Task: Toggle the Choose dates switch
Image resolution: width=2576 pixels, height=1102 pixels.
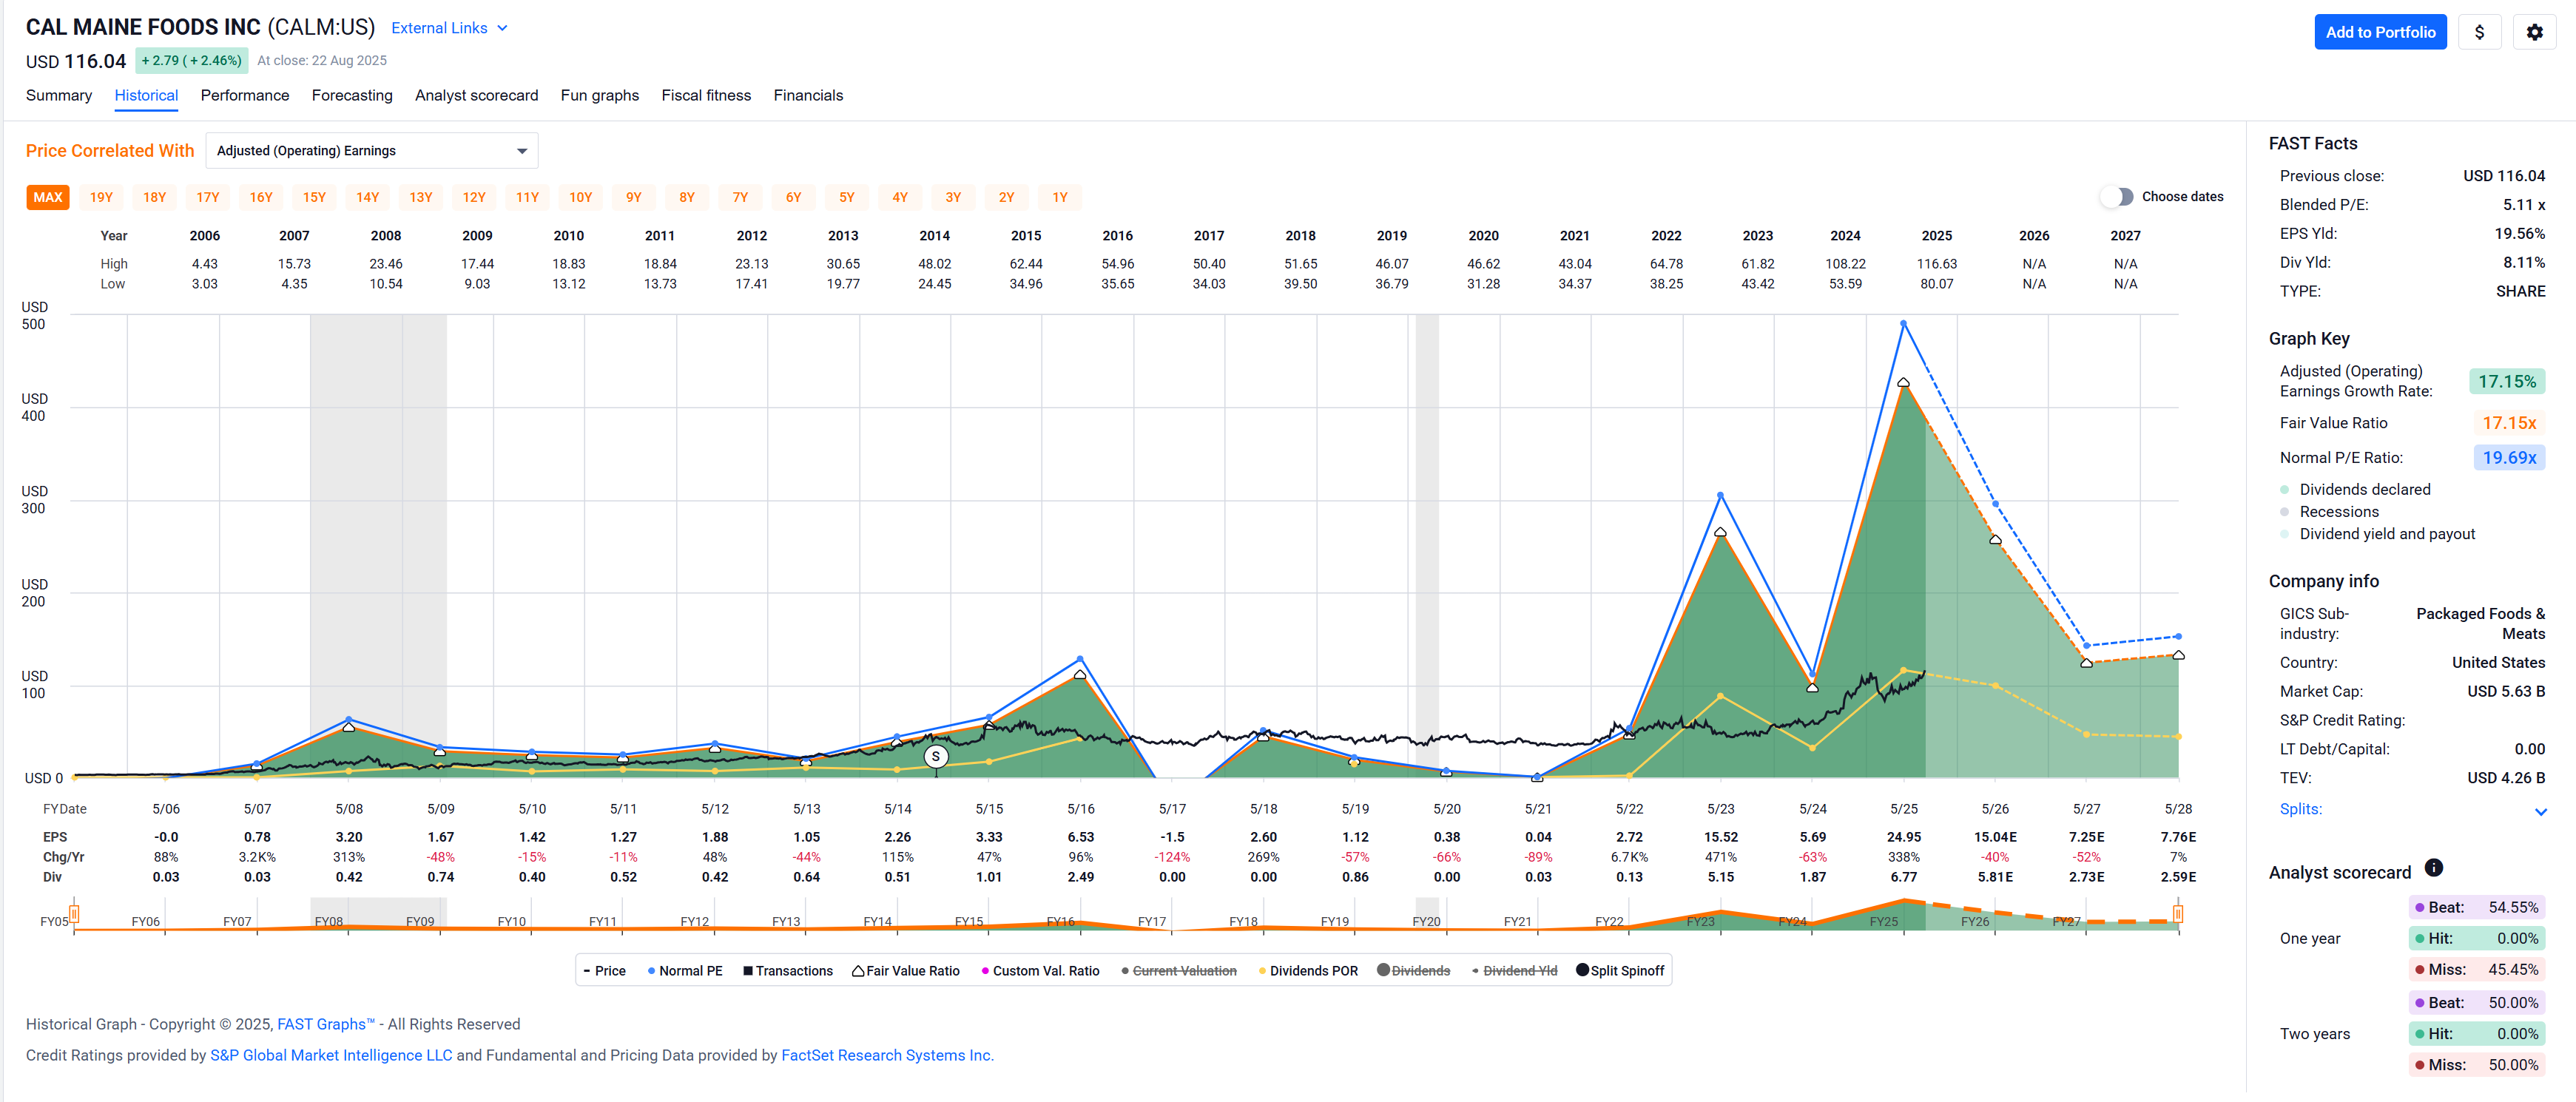Action: point(2116,197)
